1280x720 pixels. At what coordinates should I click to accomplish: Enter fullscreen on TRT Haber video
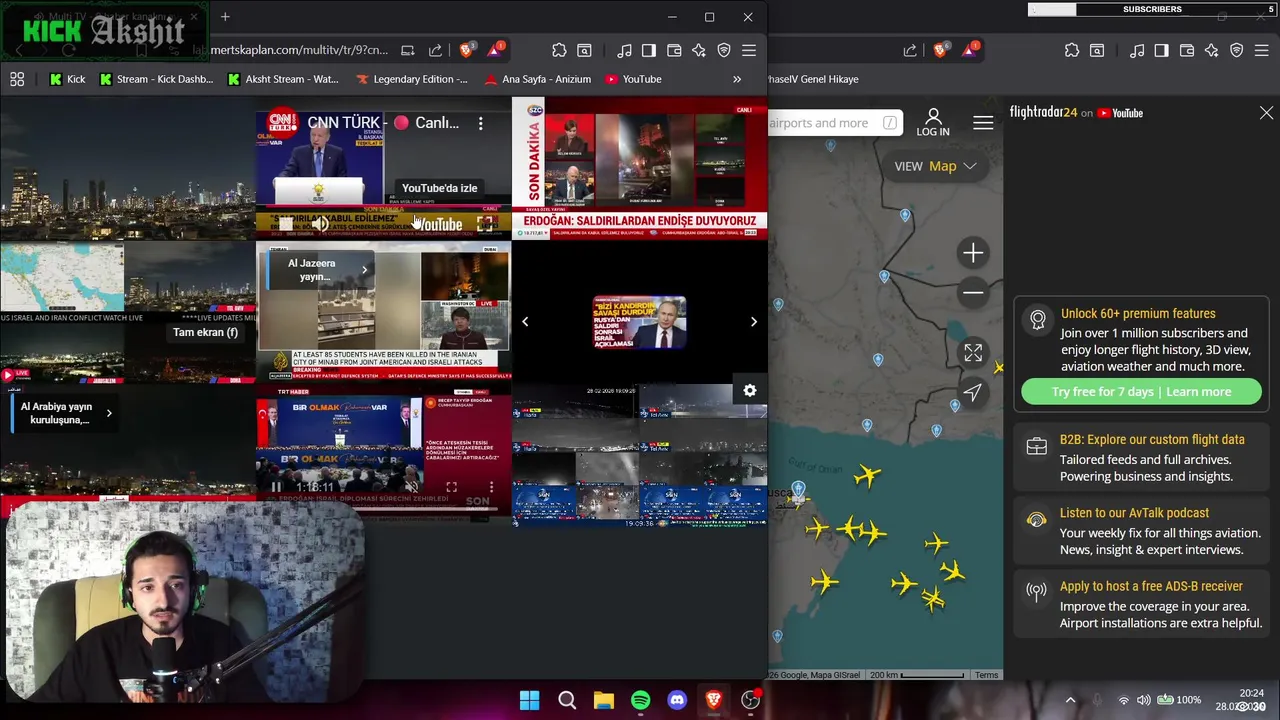pos(451,487)
